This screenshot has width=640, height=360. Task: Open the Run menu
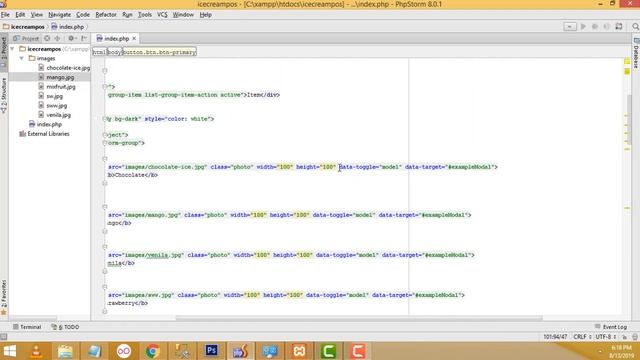point(127,15)
